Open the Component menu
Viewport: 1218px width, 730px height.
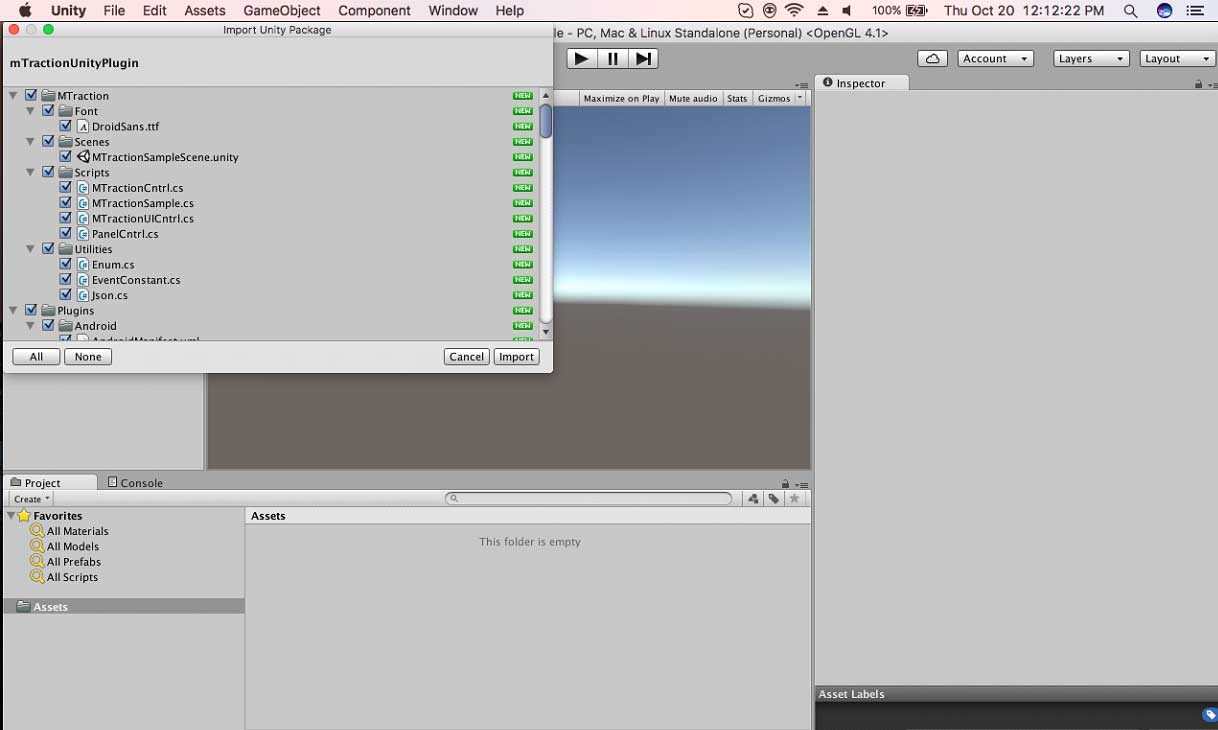pos(375,11)
